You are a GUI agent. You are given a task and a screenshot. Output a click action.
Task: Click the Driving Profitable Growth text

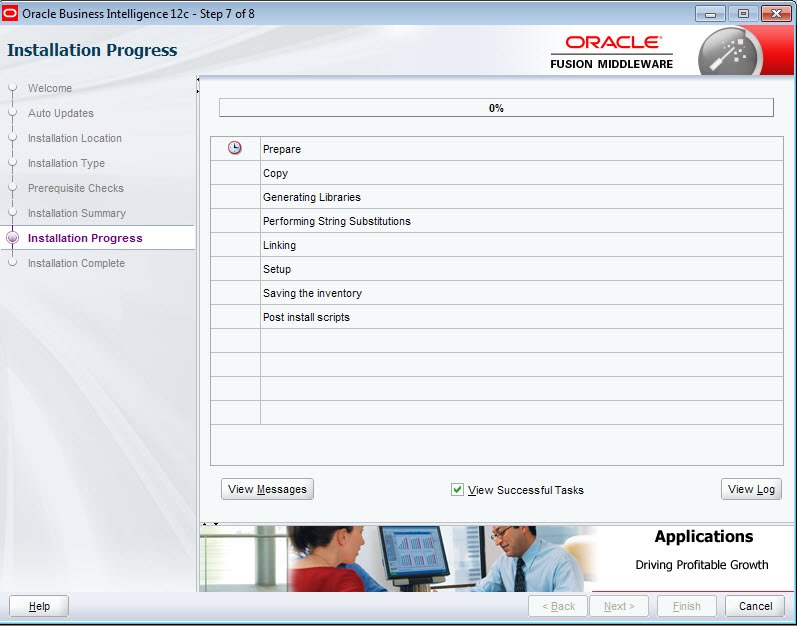(701, 565)
